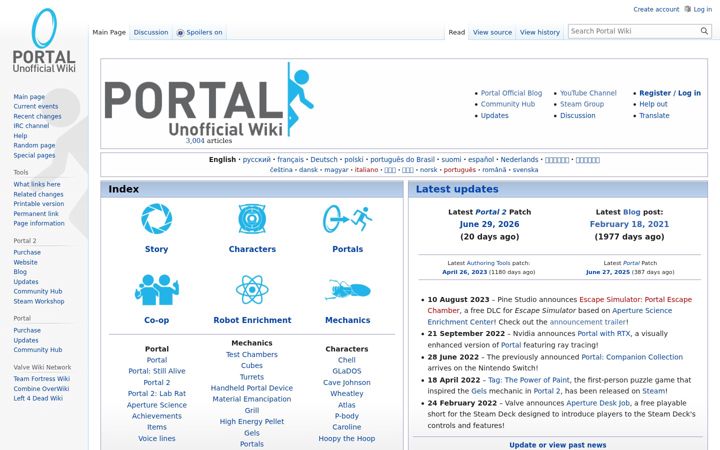
Task: Open Portal Official Blog link
Action: [x=512, y=93]
